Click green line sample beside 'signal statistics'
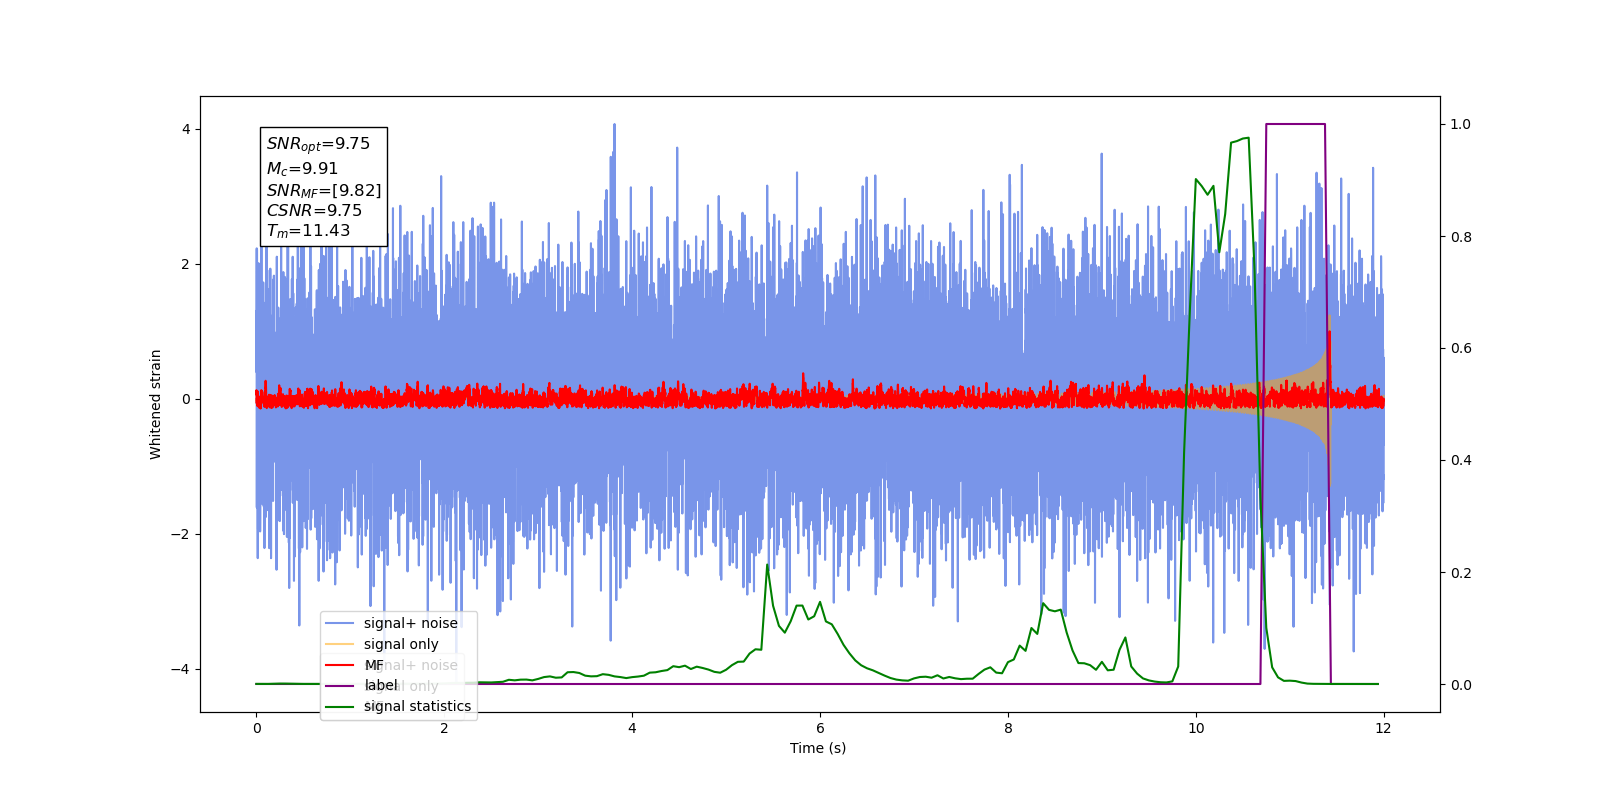The width and height of the screenshot is (1600, 800). [340, 706]
